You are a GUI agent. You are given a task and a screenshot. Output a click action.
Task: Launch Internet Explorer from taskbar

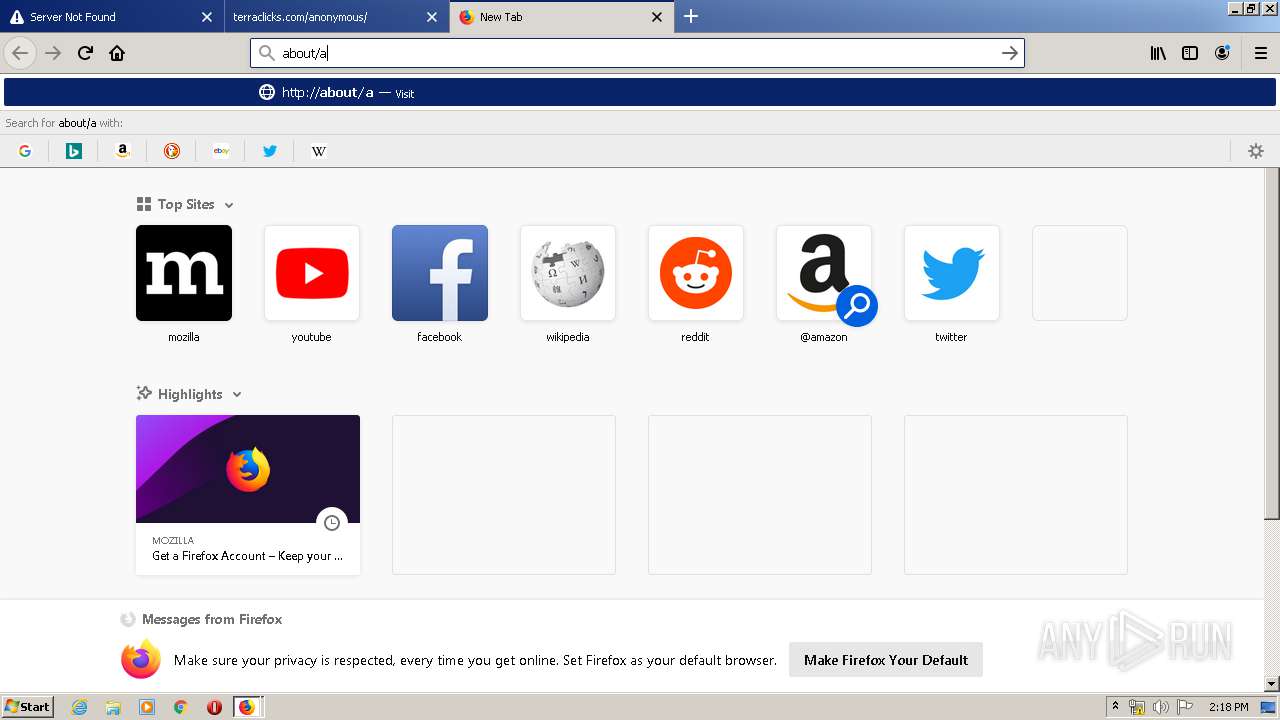(x=80, y=707)
